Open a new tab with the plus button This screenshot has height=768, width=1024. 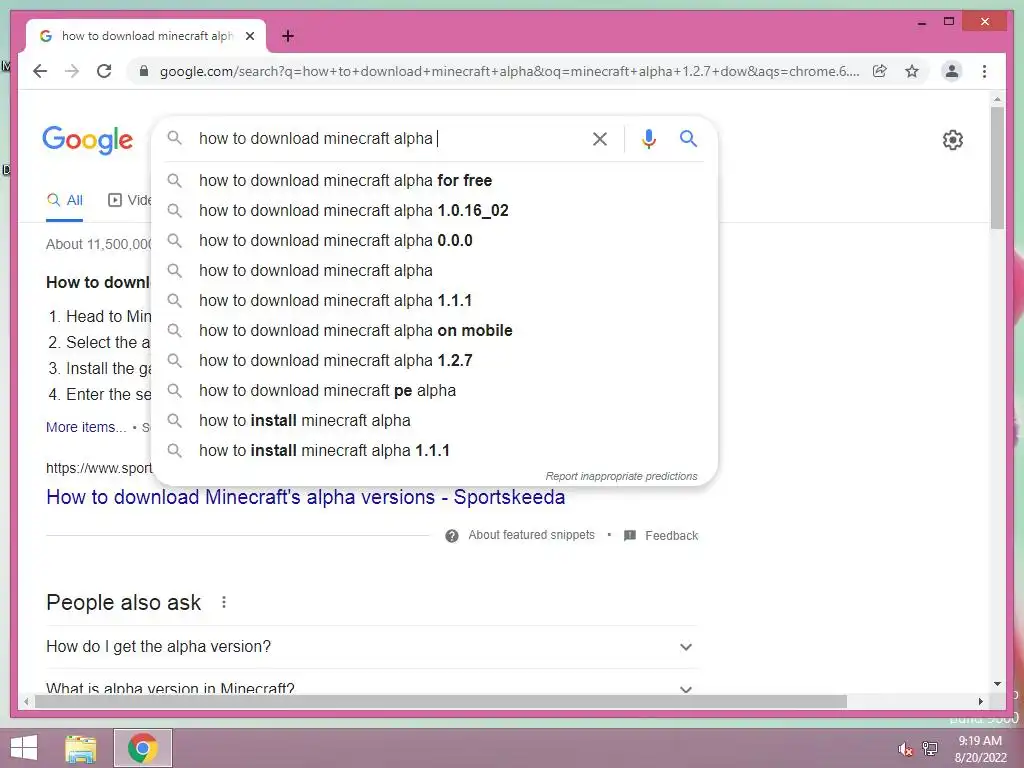tap(288, 36)
